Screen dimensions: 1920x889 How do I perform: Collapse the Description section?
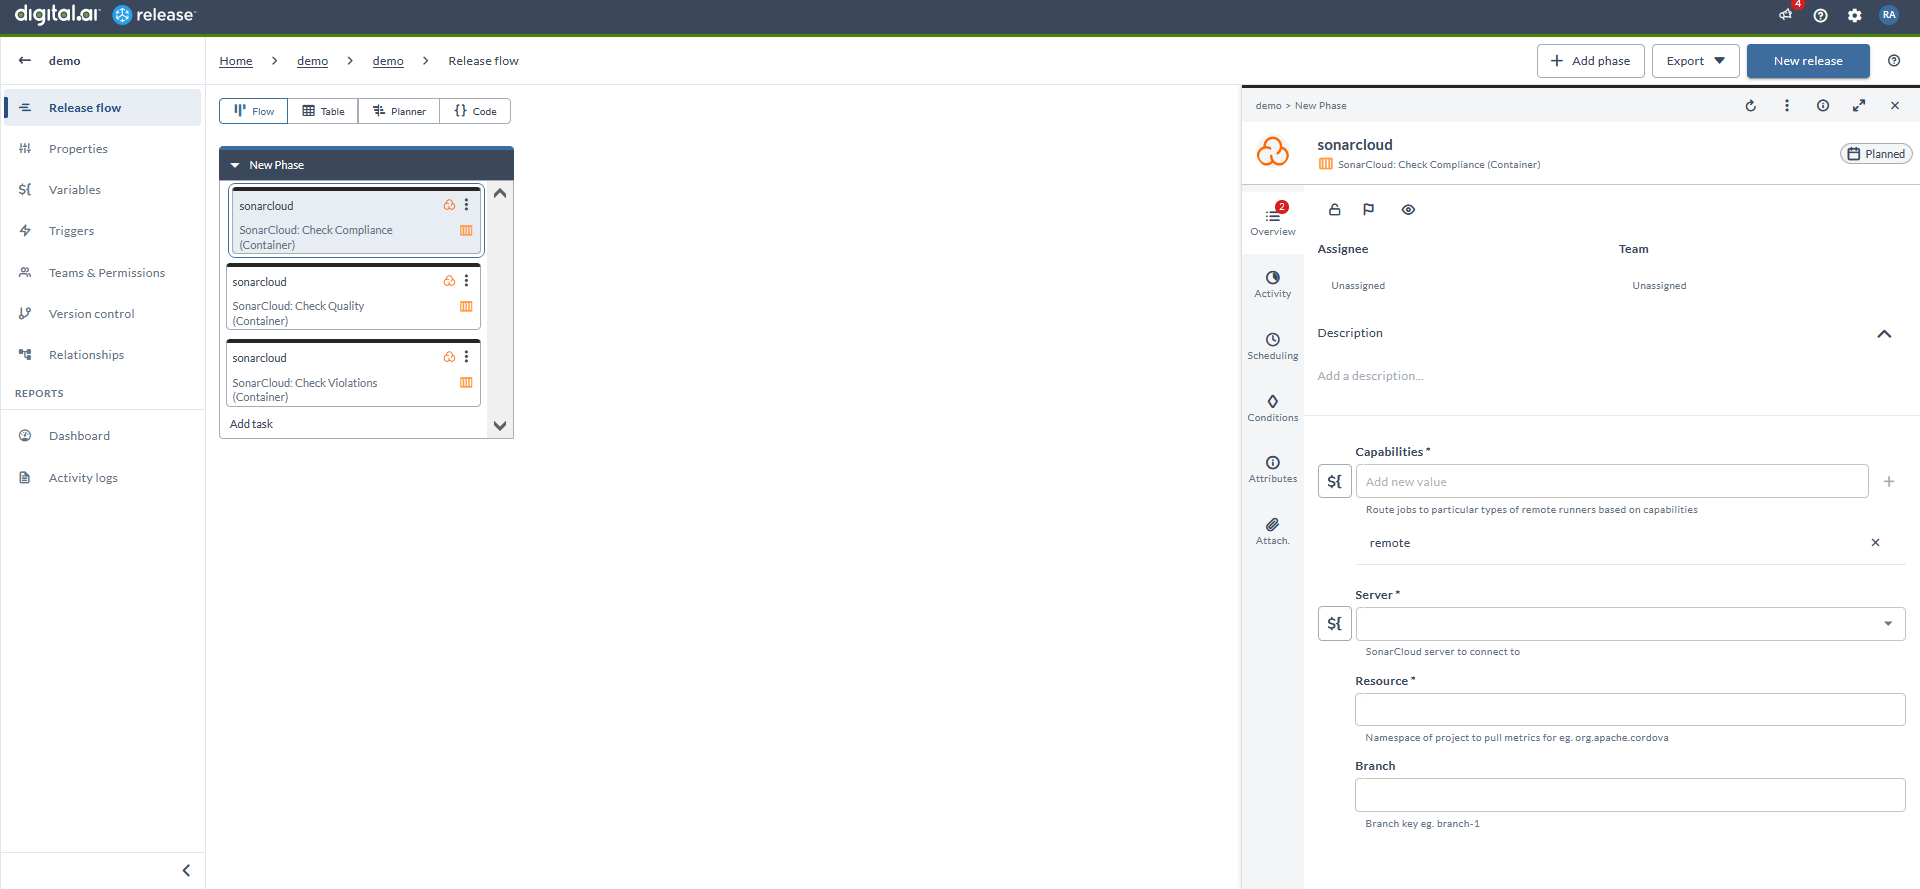(x=1884, y=334)
